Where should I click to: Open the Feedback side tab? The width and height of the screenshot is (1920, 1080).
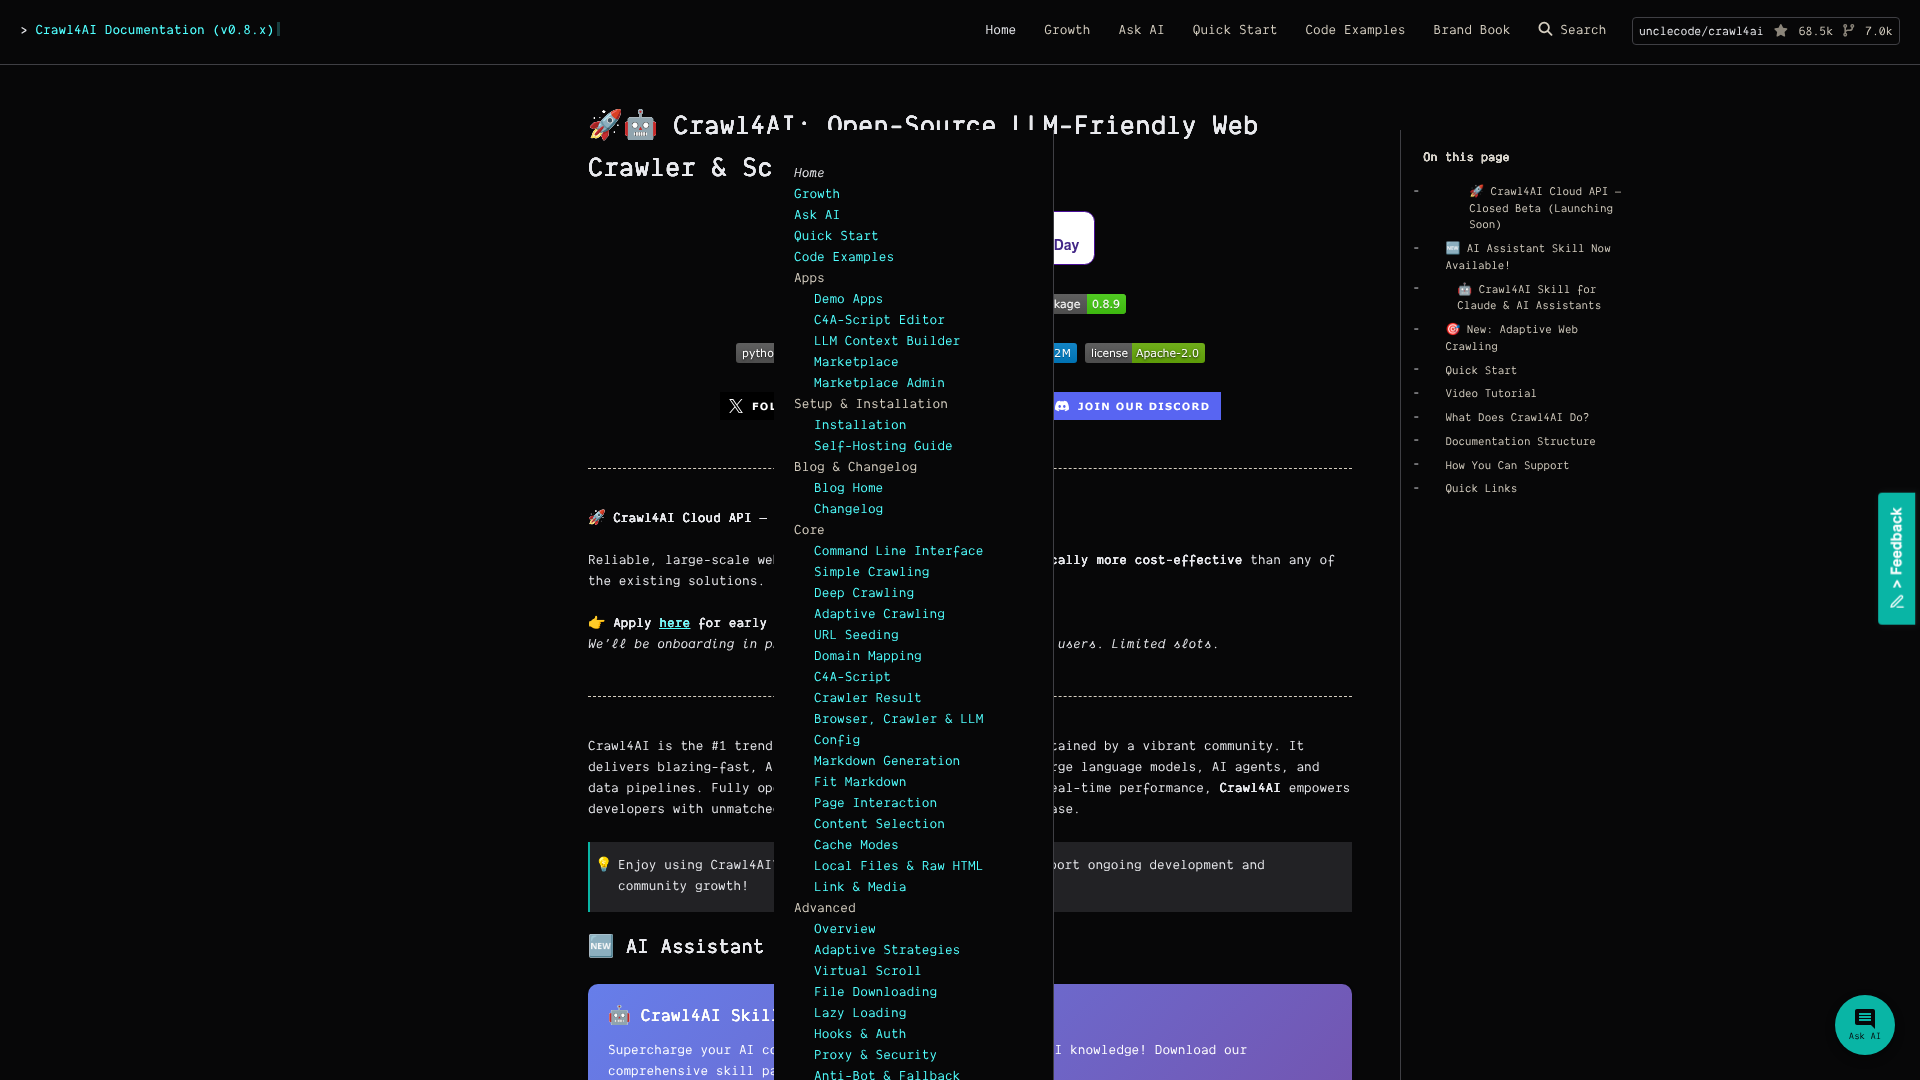(x=1896, y=558)
